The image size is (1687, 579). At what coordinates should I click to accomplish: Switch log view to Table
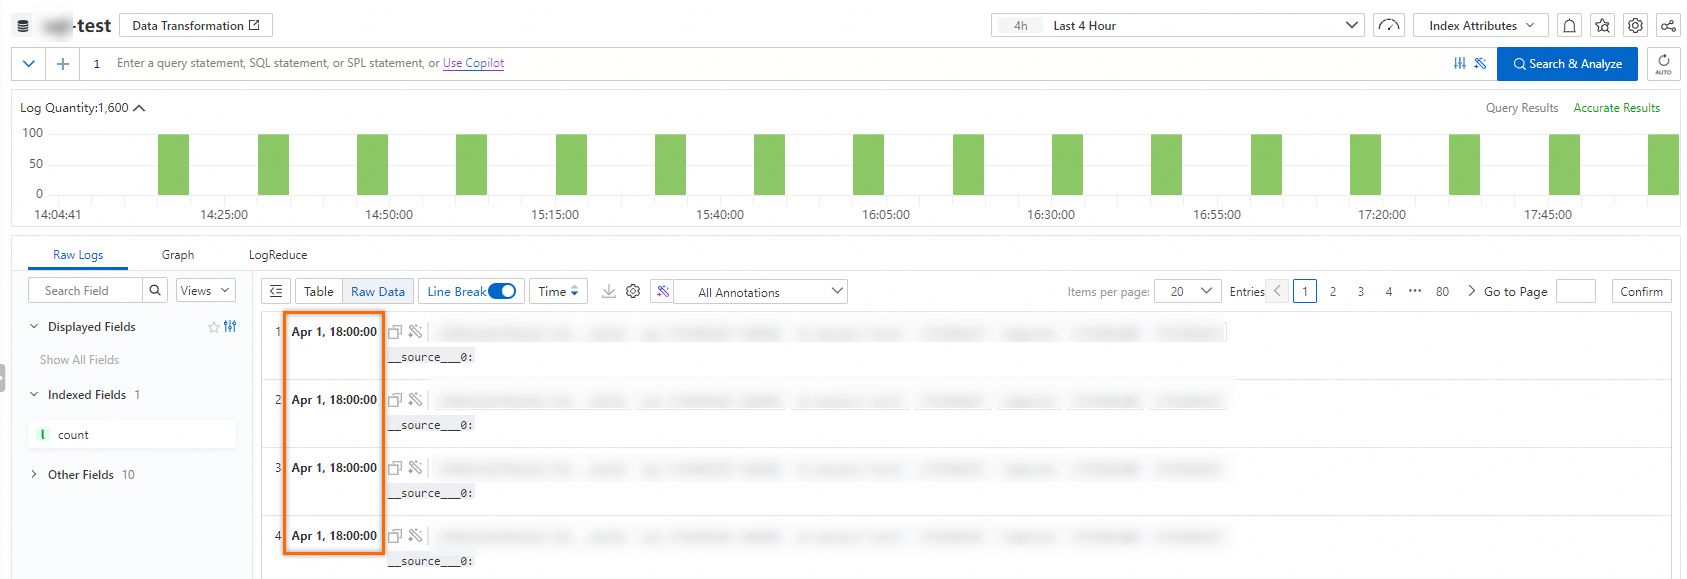(319, 291)
